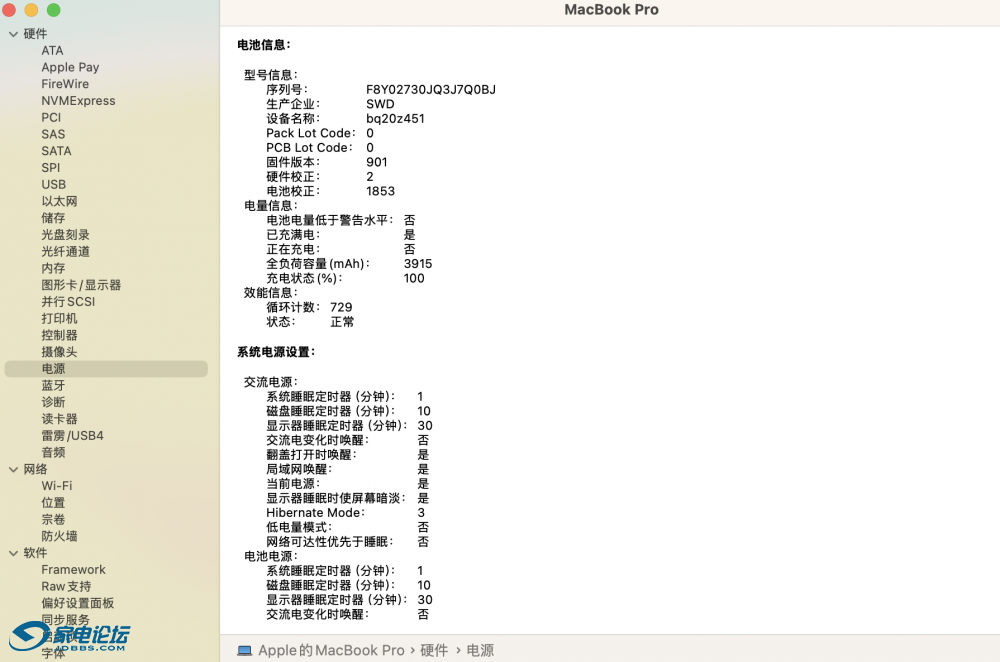Open 音频 sidebar entry
Image resolution: width=1000 pixels, height=662 pixels.
pos(53,452)
